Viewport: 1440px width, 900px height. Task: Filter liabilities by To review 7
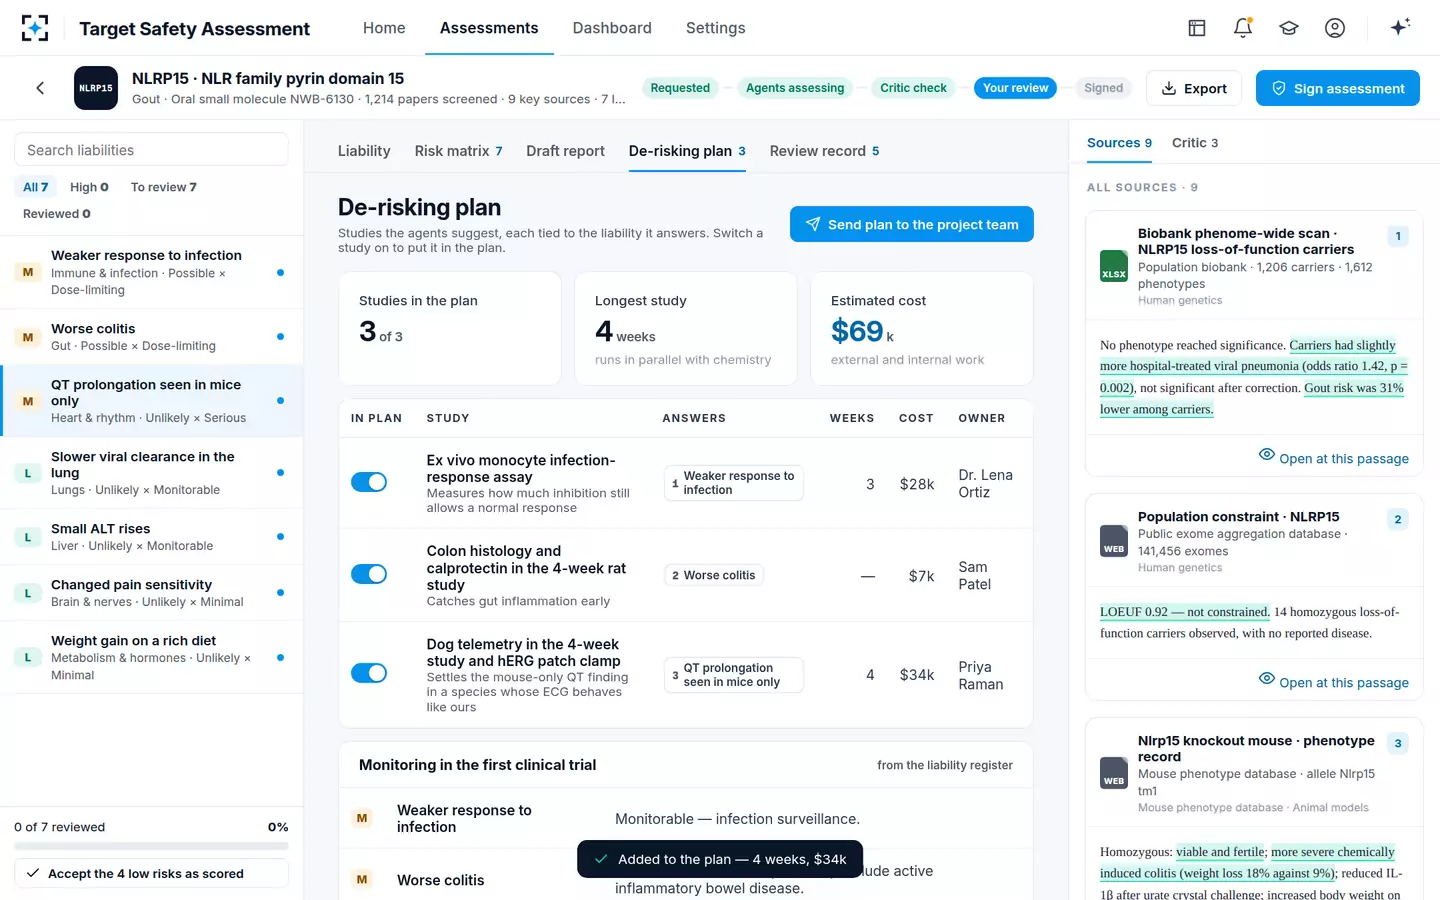[x=164, y=187]
